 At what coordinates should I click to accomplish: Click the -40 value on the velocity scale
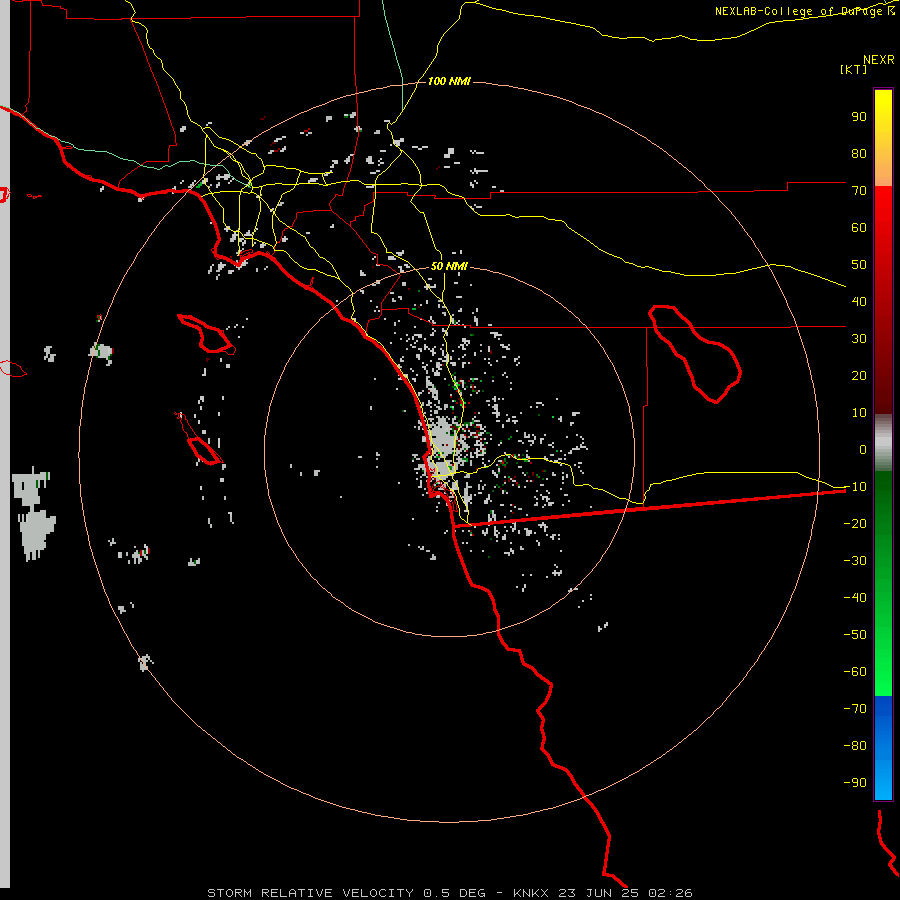pos(855,598)
